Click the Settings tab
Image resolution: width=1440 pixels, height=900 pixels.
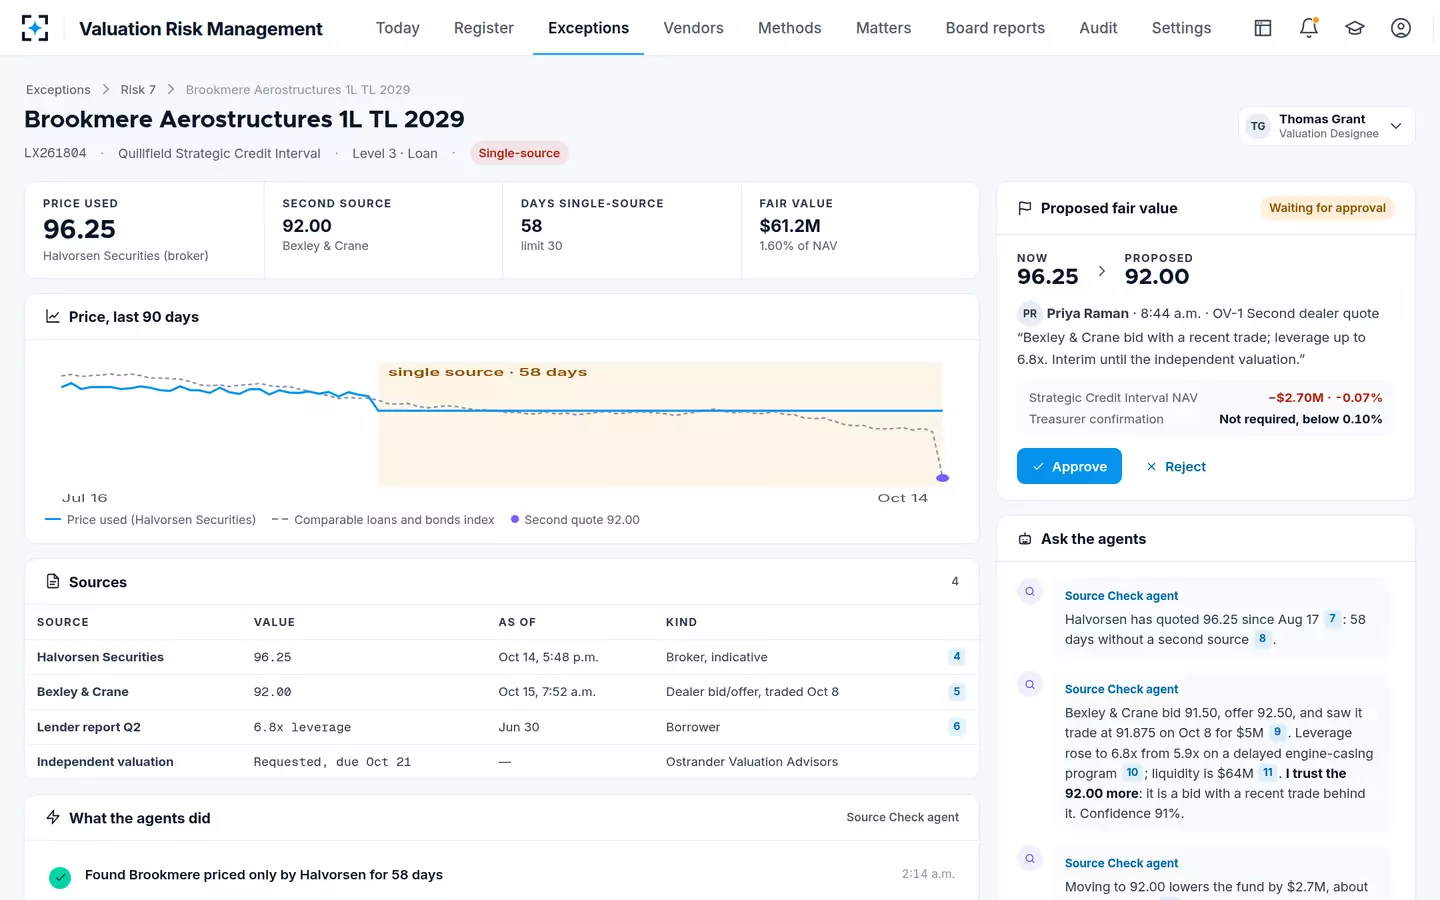click(x=1181, y=28)
